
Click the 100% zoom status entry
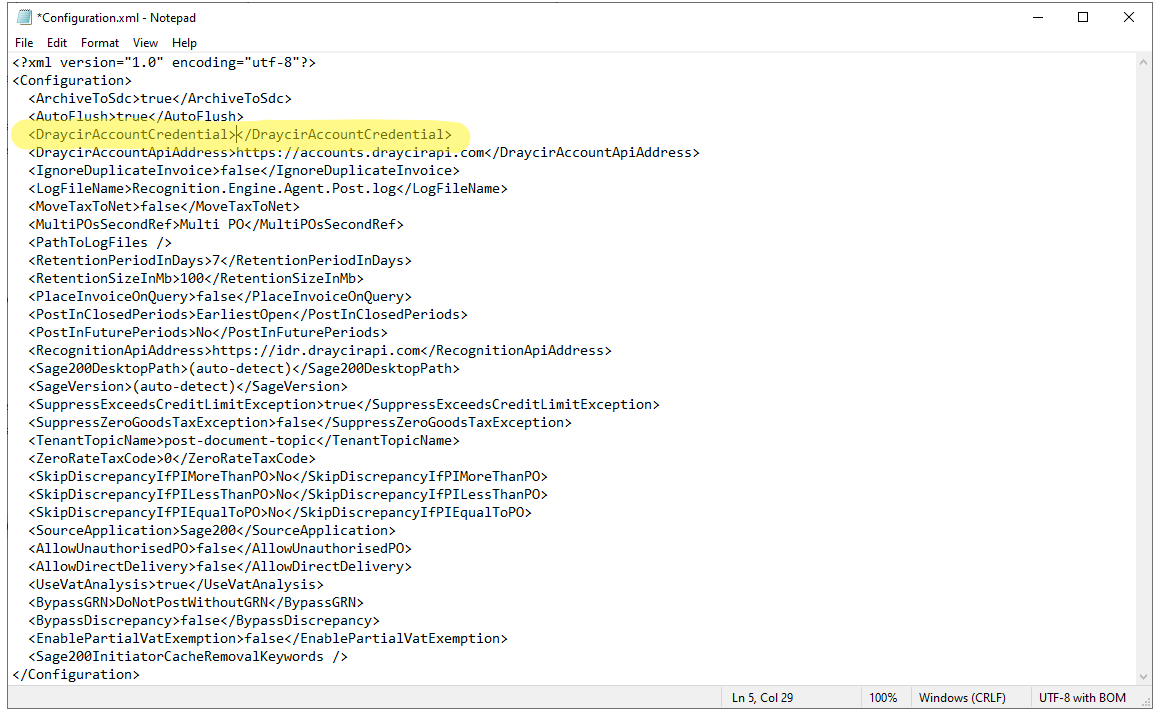point(883,698)
